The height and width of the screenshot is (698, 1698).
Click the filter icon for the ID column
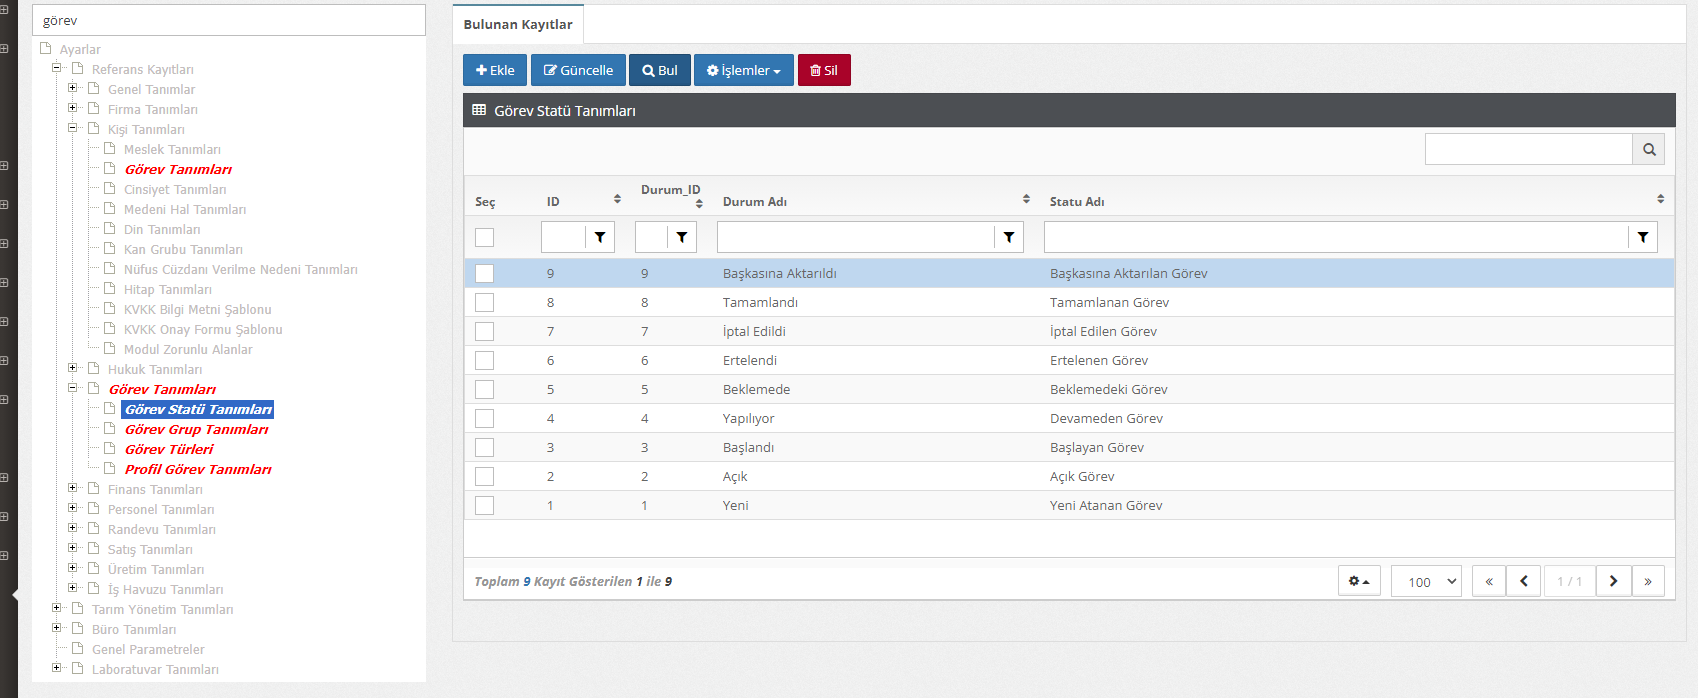[600, 237]
